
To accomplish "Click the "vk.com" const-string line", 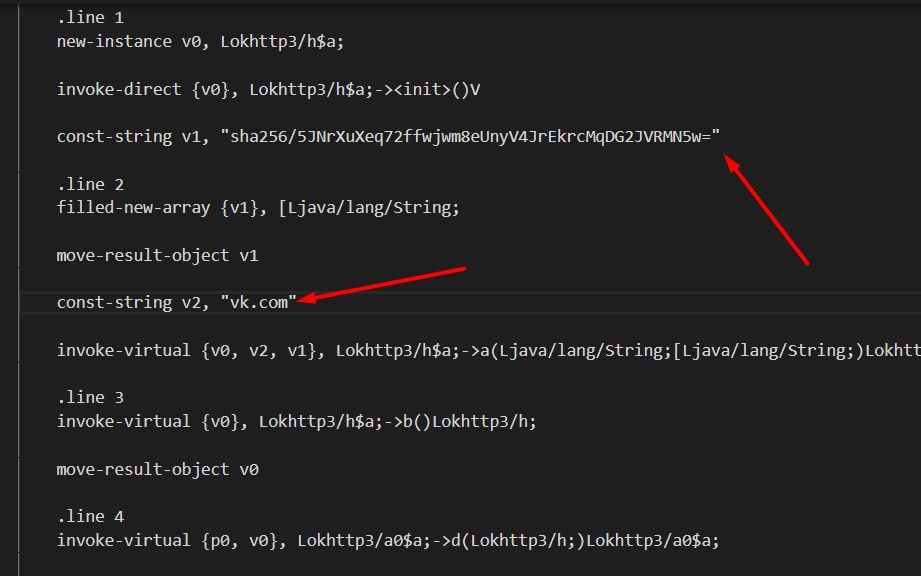I will pos(177,303).
